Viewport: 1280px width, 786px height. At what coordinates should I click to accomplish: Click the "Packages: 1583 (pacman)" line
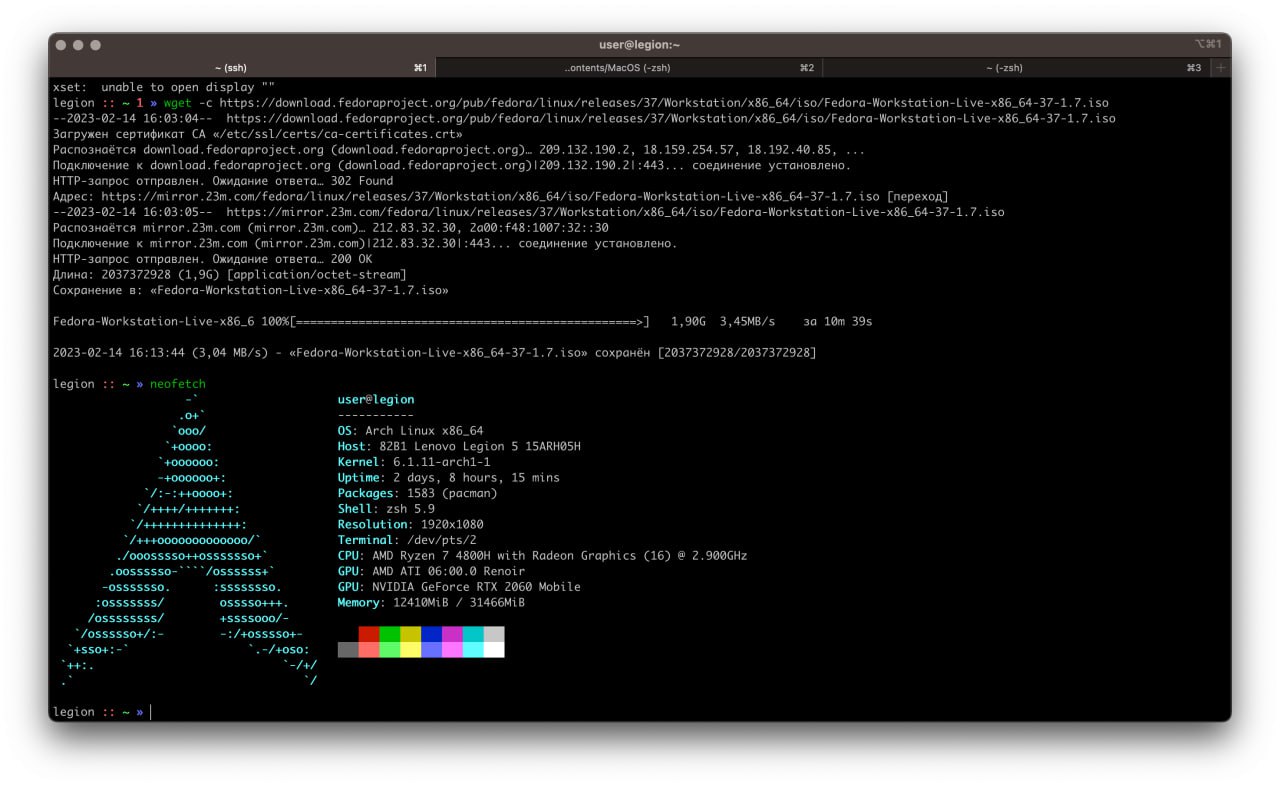coord(418,493)
